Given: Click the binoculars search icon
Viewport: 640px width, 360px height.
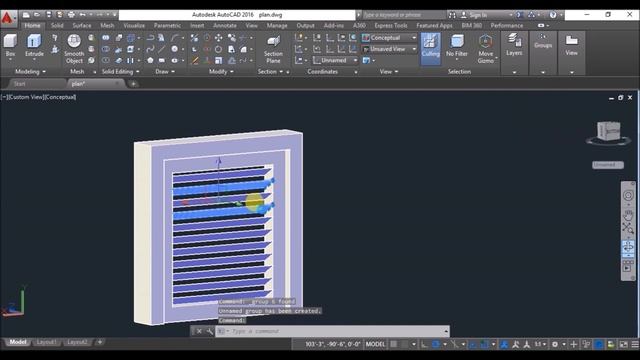Looking at the screenshot, I should (x=452, y=15).
